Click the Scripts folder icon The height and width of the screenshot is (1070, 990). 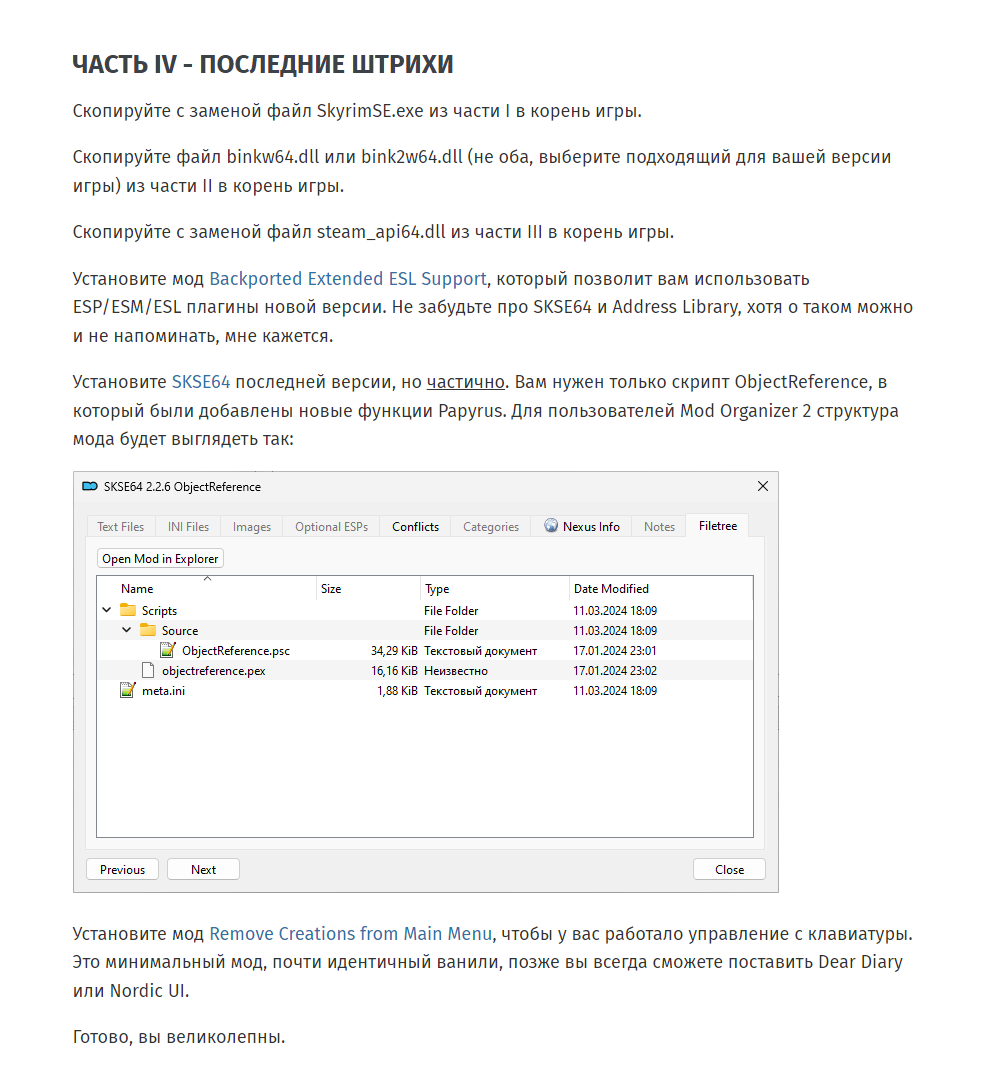point(128,609)
